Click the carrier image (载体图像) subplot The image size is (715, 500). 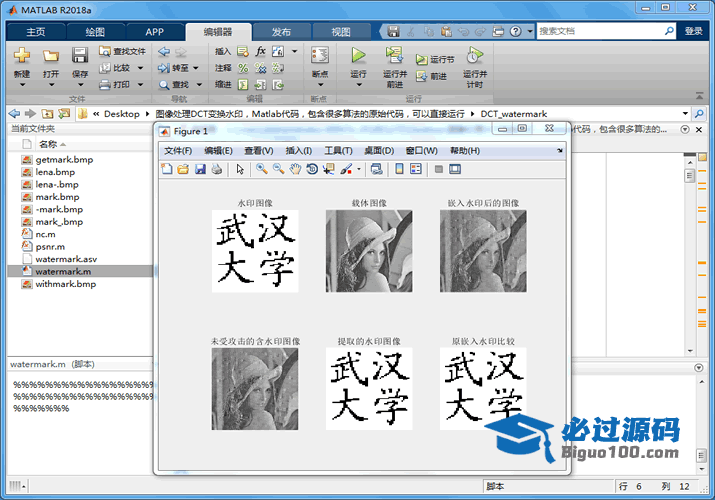click(x=369, y=251)
